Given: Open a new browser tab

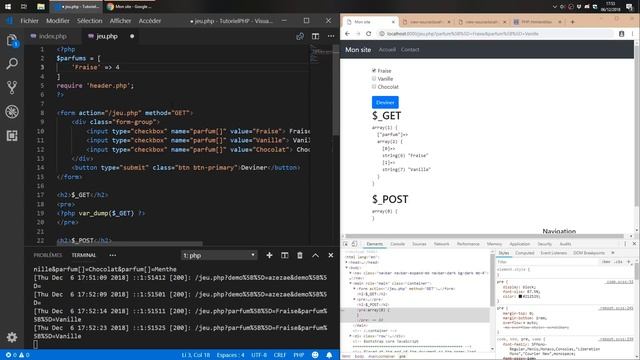Looking at the screenshot, I should point(572,22).
